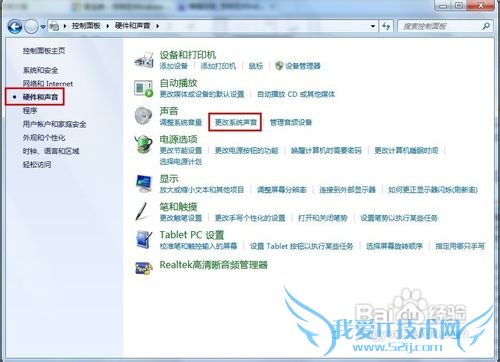Open the 显示 monitor icon

[x=144, y=184]
